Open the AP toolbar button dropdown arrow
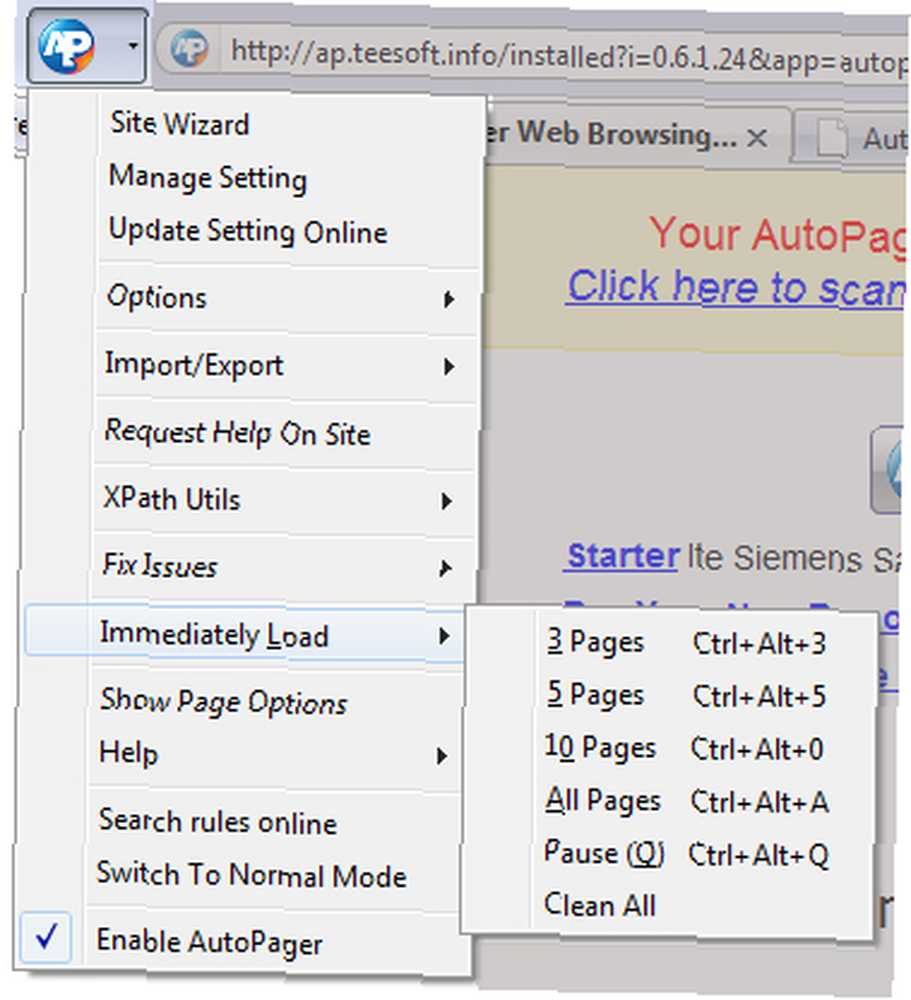 pyautogui.click(x=133, y=46)
